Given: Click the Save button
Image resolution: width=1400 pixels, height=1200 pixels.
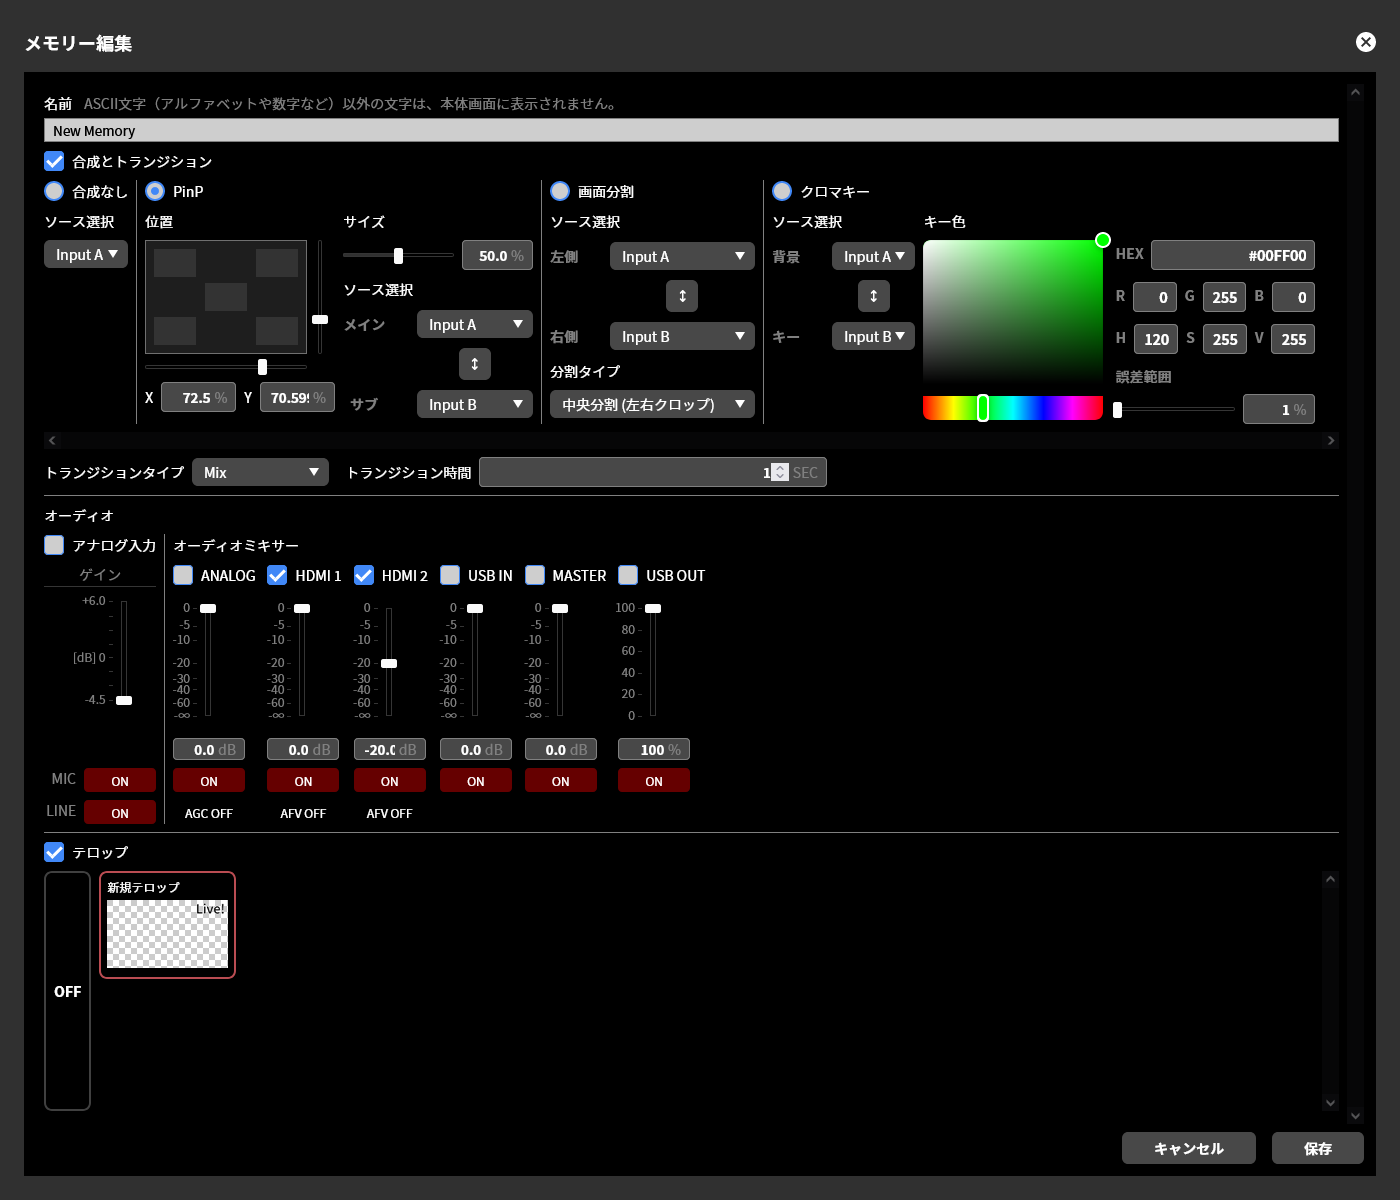Looking at the screenshot, I should 1318,1148.
